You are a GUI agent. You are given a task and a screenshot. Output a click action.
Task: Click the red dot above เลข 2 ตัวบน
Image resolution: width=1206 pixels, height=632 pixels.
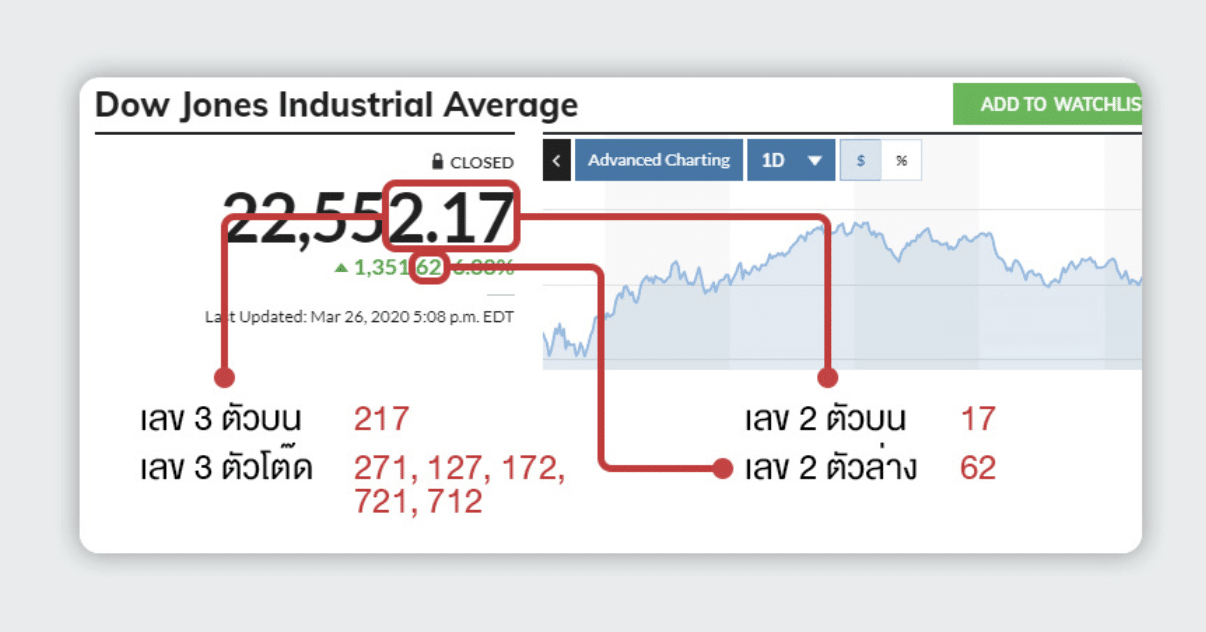tap(827, 377)
